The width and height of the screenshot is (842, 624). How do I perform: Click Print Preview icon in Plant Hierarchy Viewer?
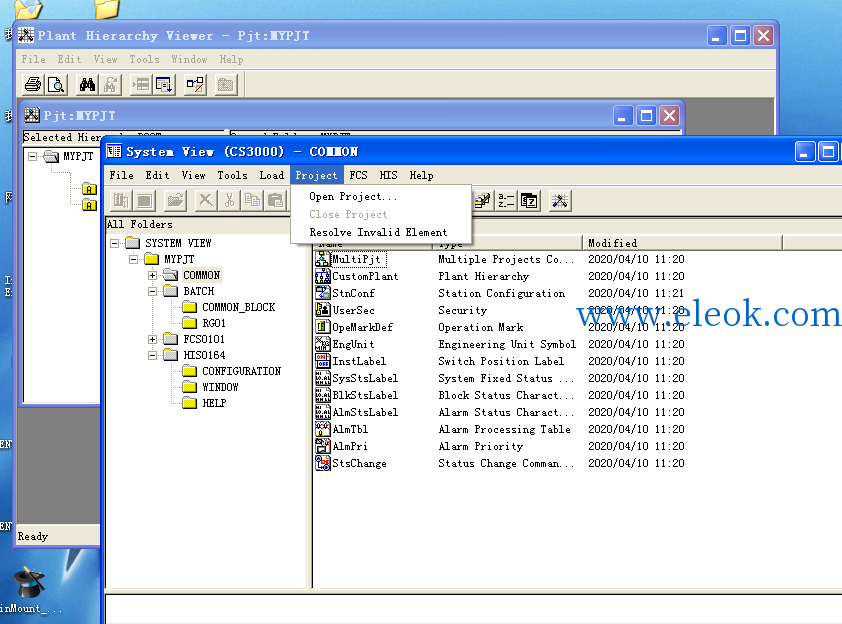coord(56,84)
